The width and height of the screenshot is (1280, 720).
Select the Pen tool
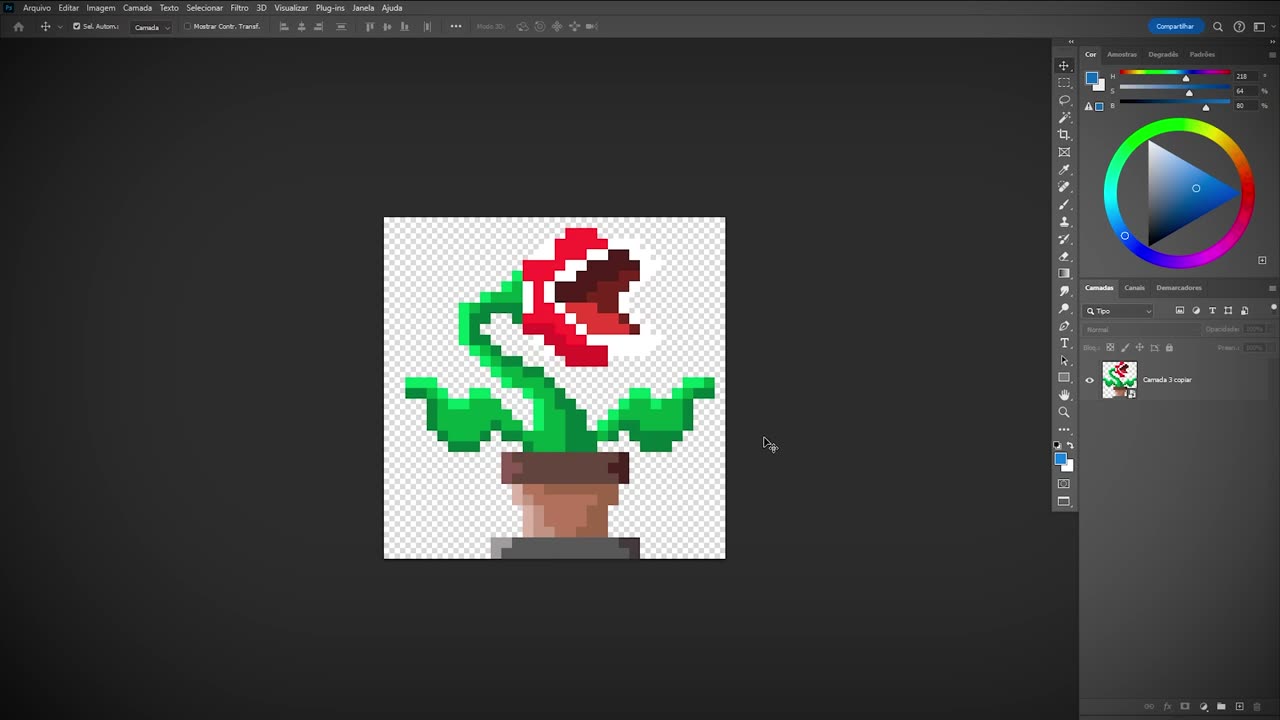click(x=1064, y=326)
